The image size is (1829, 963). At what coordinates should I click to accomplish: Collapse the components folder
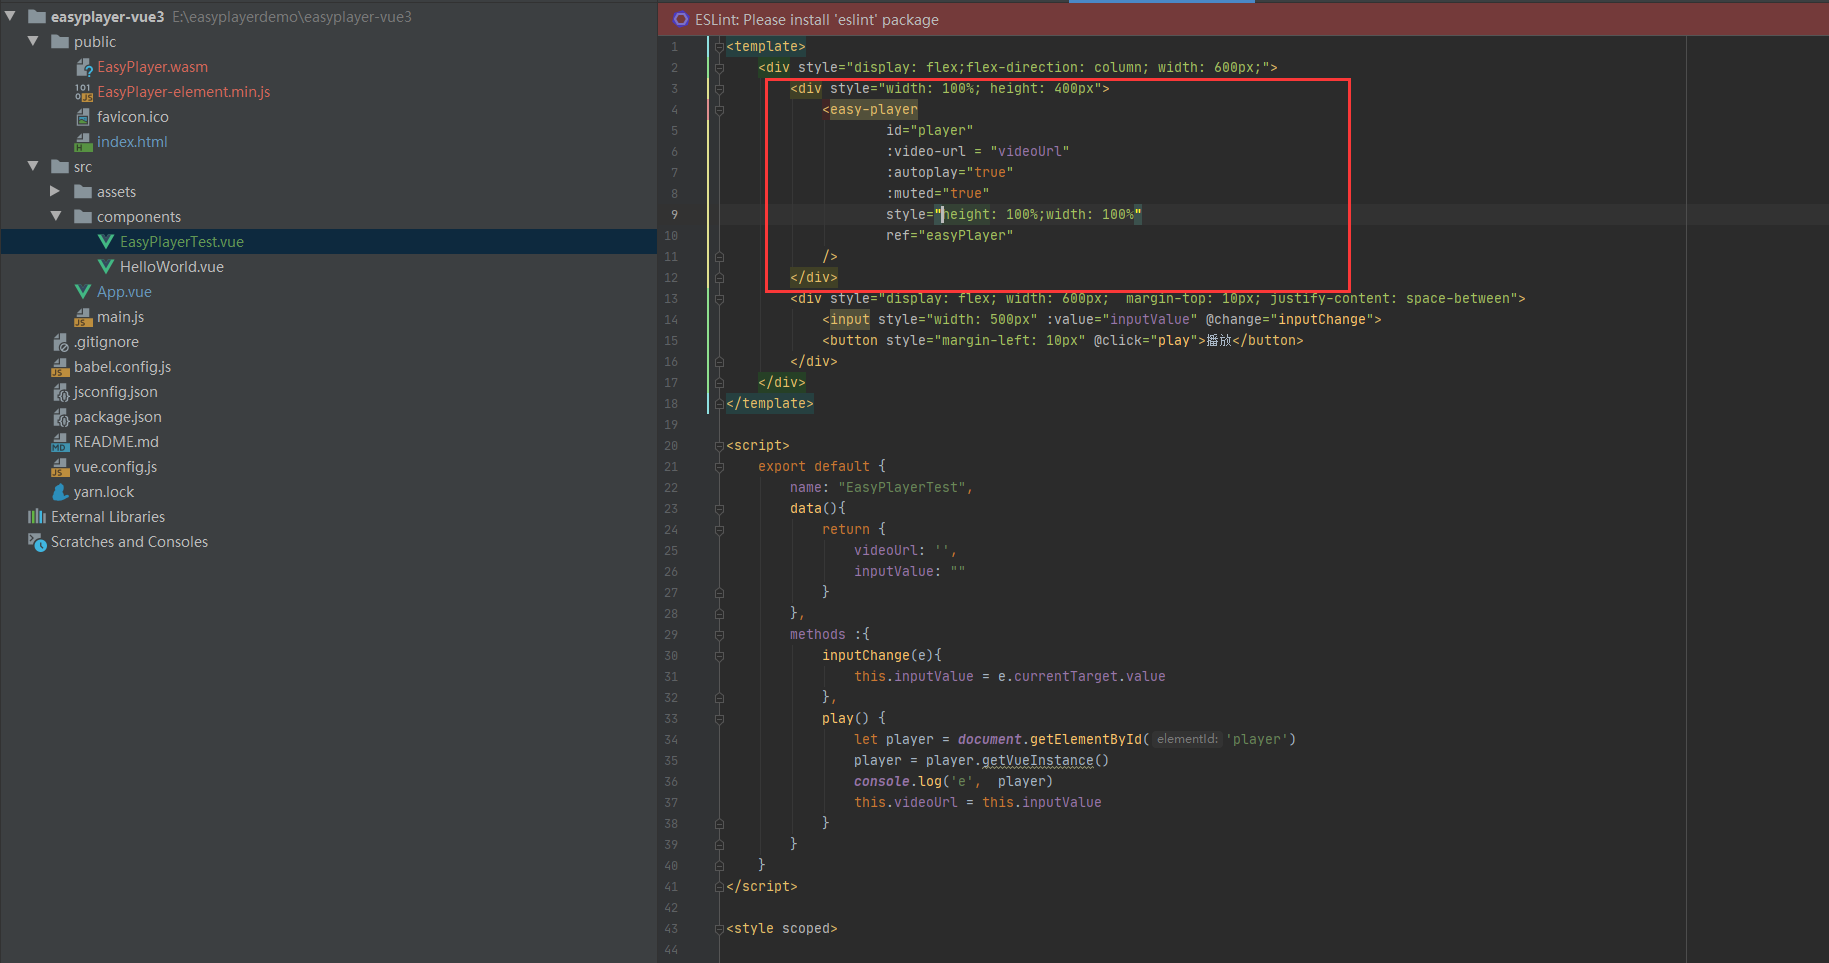[x=57, y=216]
